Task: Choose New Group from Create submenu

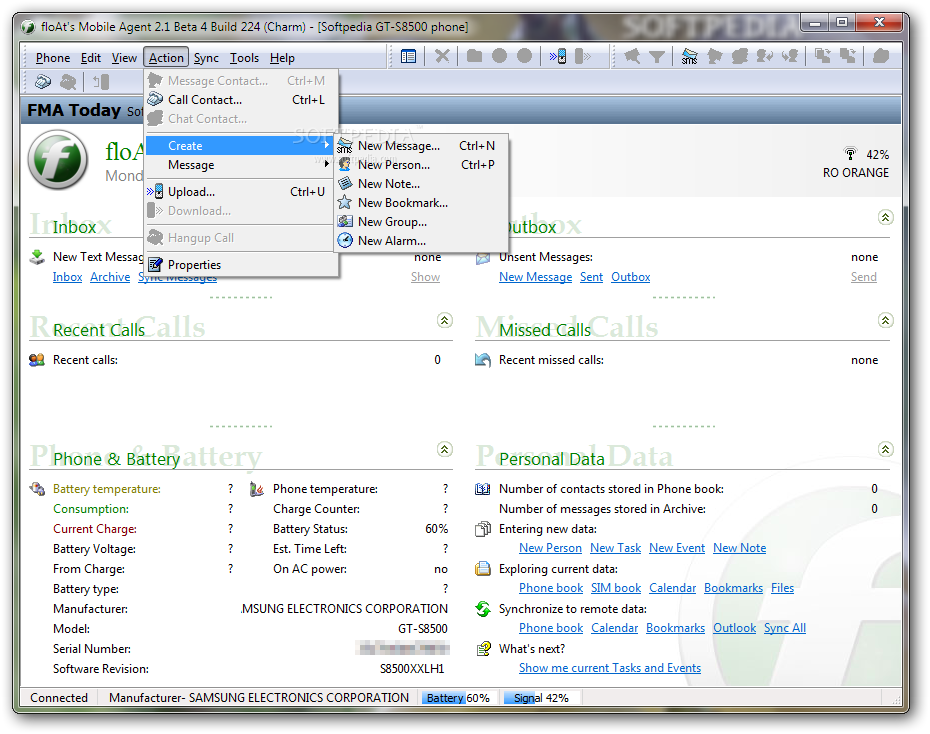Action: point(421,222)
